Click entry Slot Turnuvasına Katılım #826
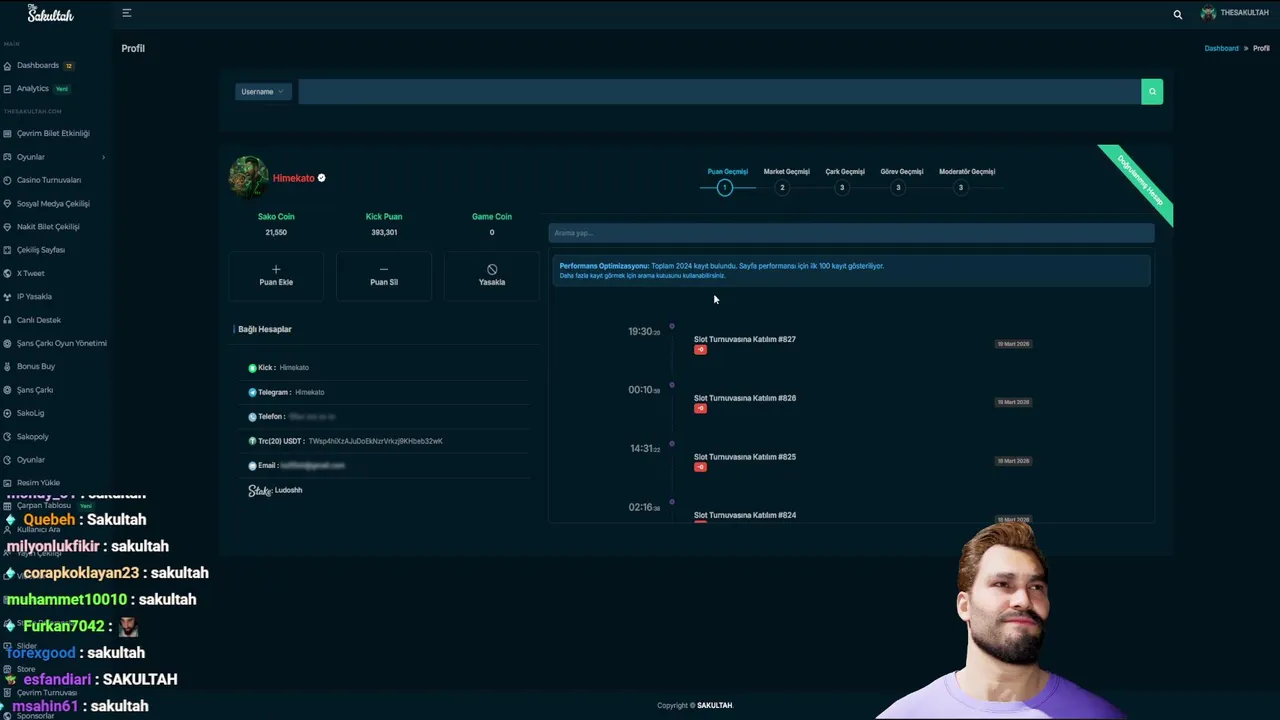This screenshot has width=1280, height=720. [745, 398]
